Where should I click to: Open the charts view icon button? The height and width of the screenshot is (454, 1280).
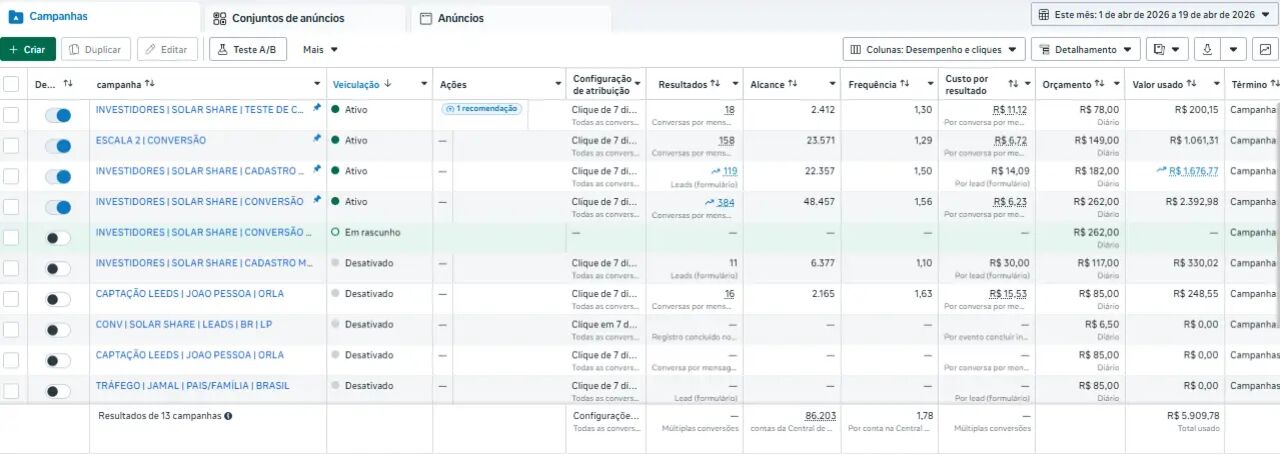click(1265, 49)
